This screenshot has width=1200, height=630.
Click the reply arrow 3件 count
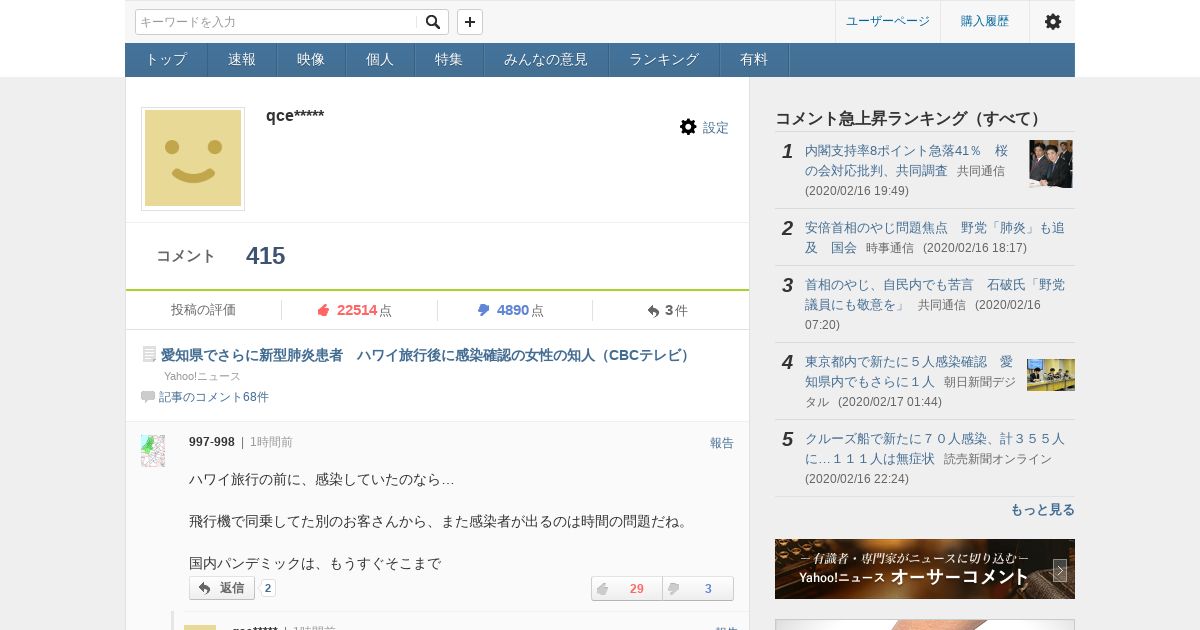[667, 310]
